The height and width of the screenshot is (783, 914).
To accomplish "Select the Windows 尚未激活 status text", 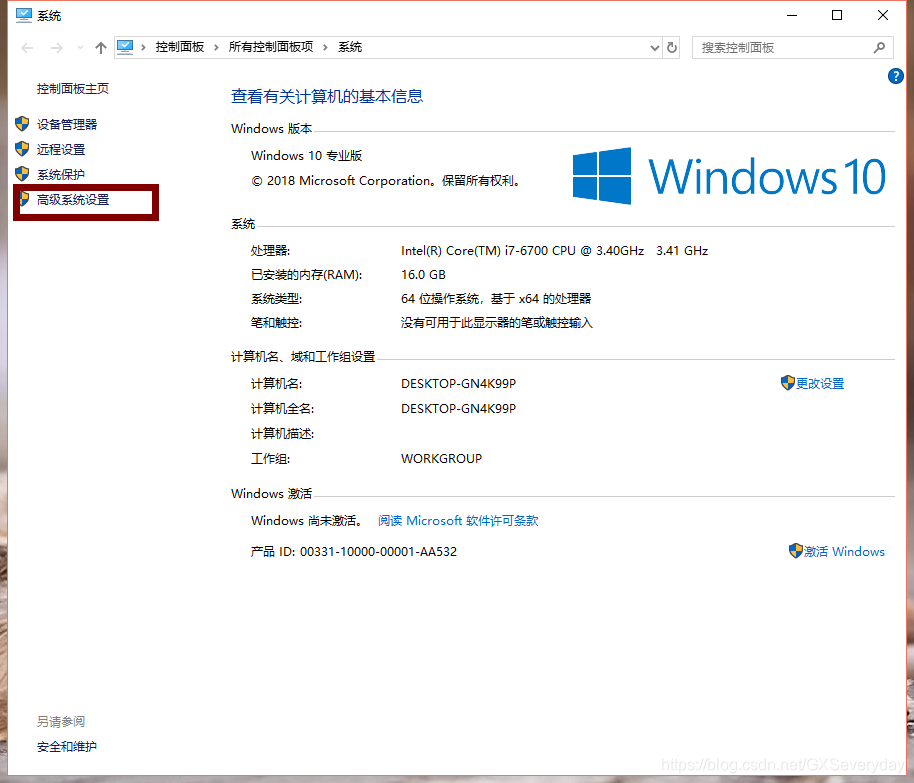I will [307, 521].
